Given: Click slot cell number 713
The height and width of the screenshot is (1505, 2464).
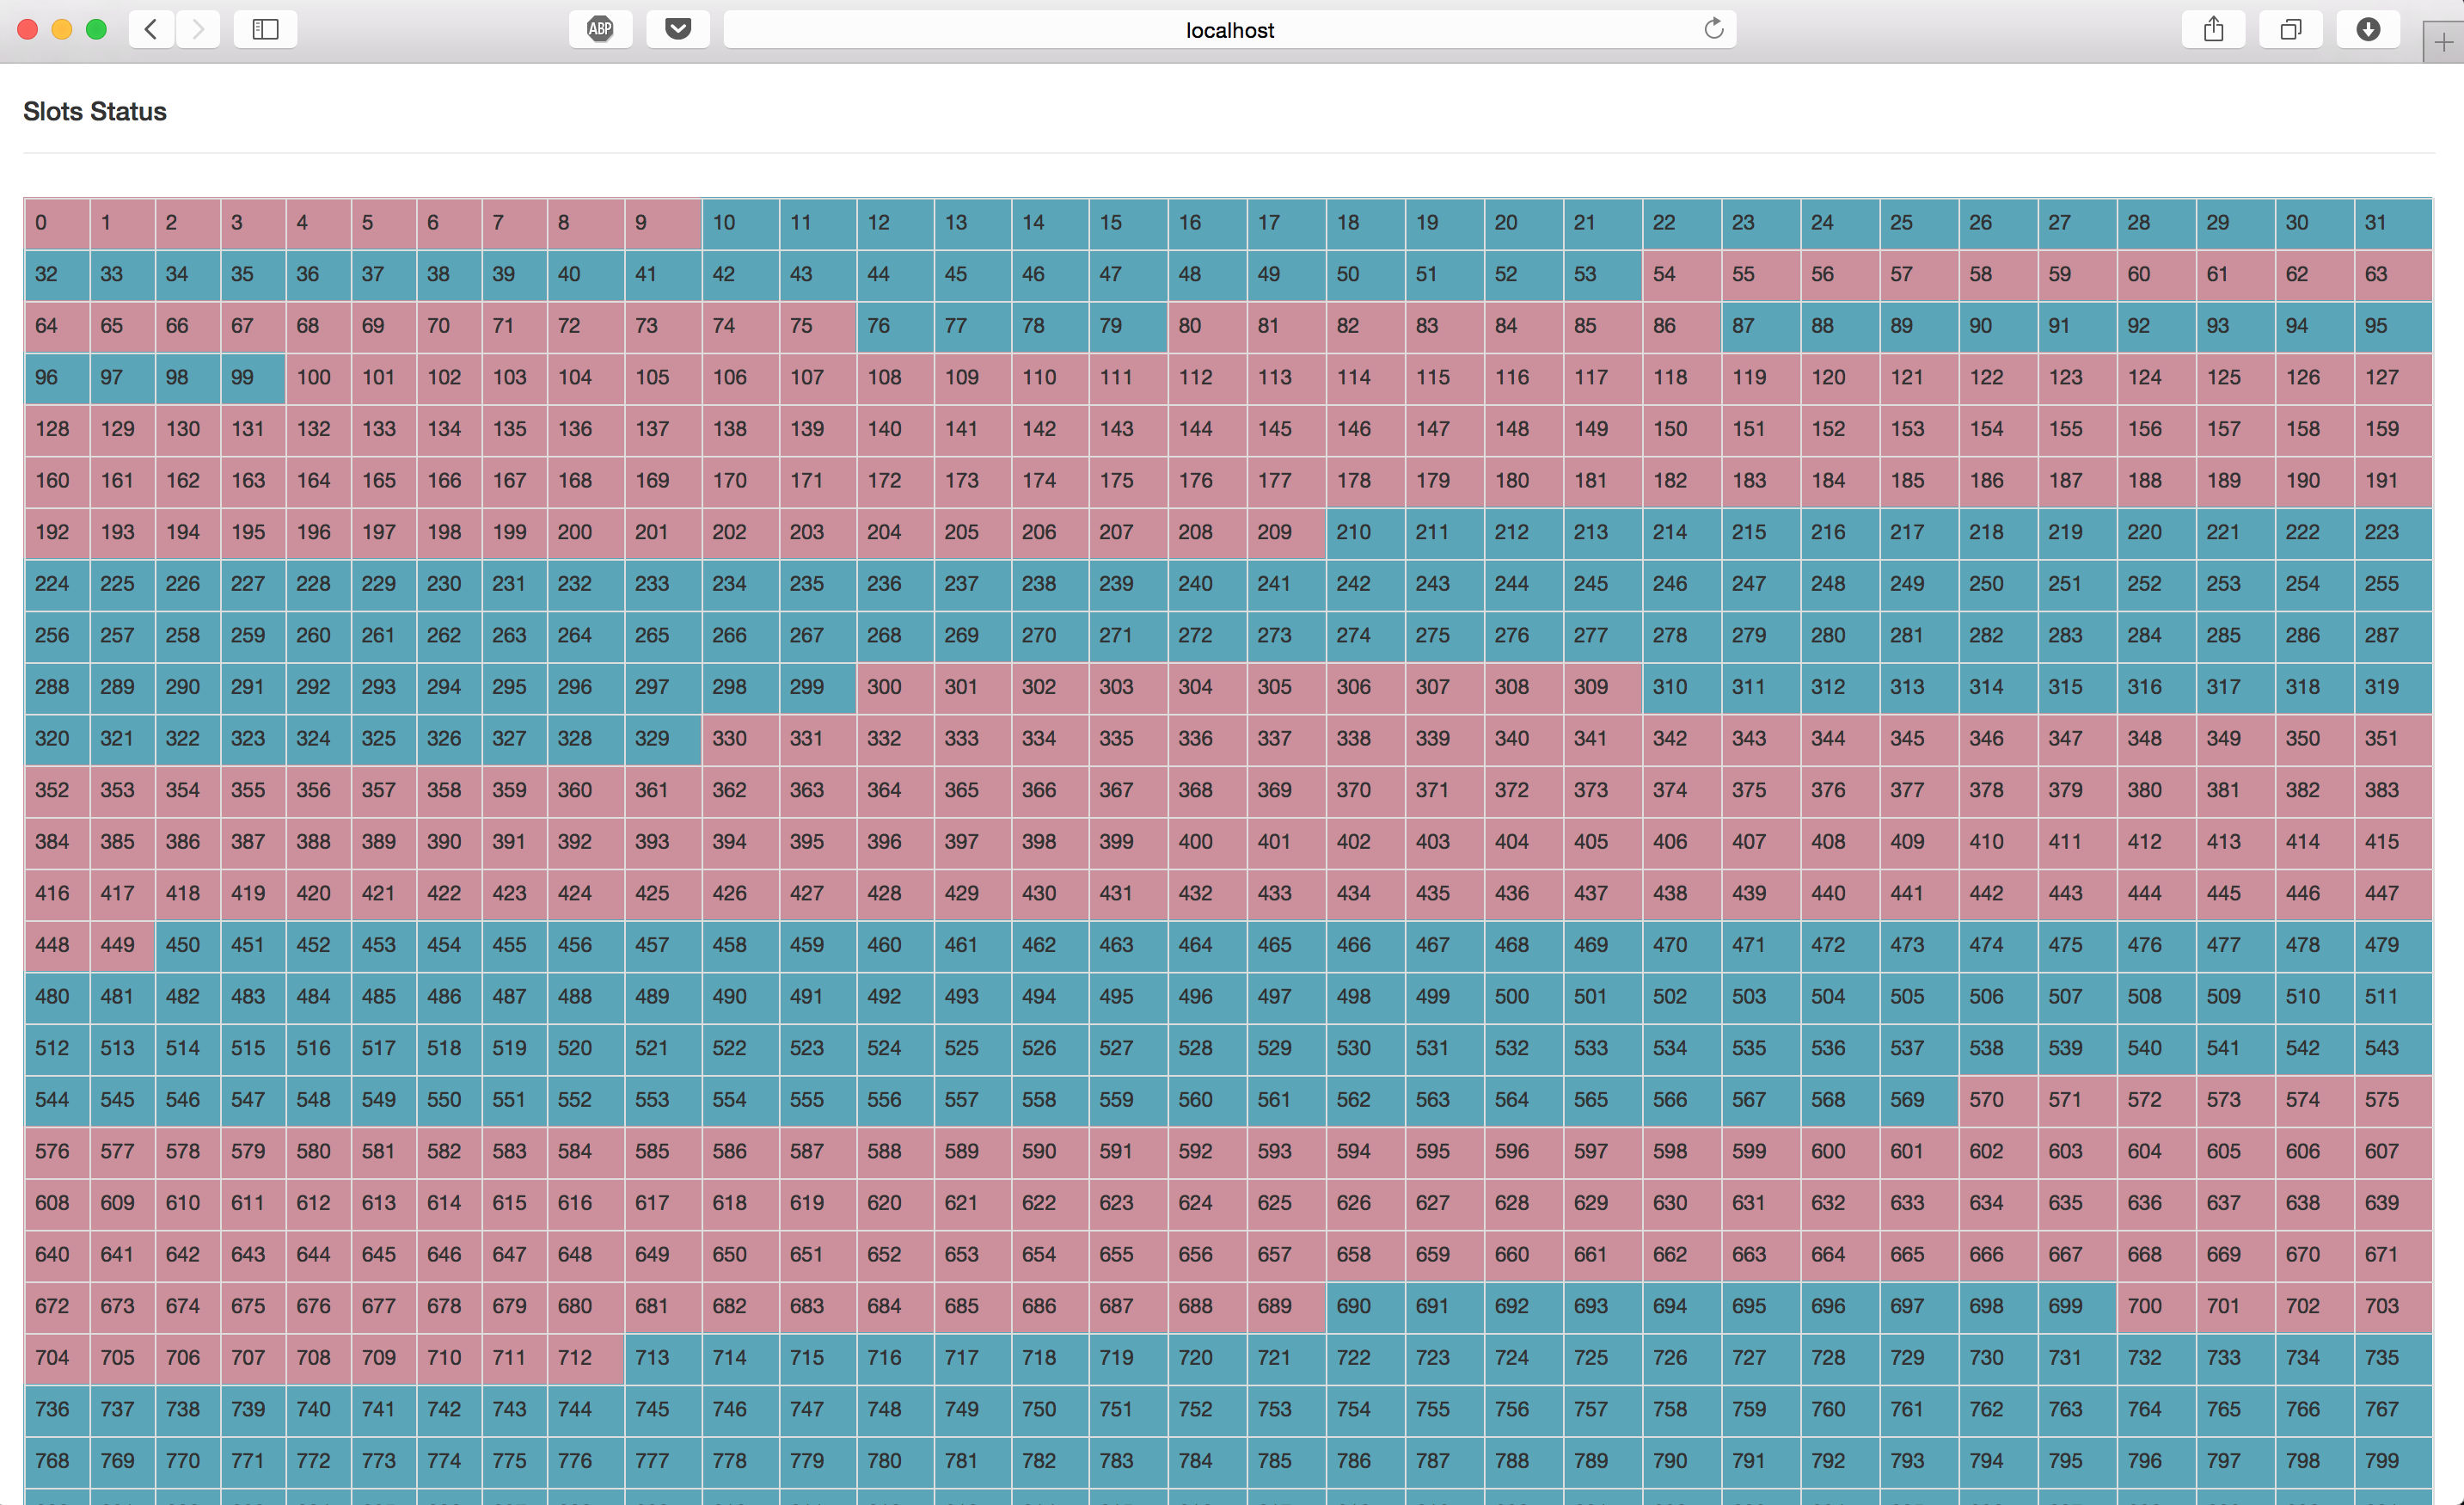Looking at the screenshot, I should 663,1357.
